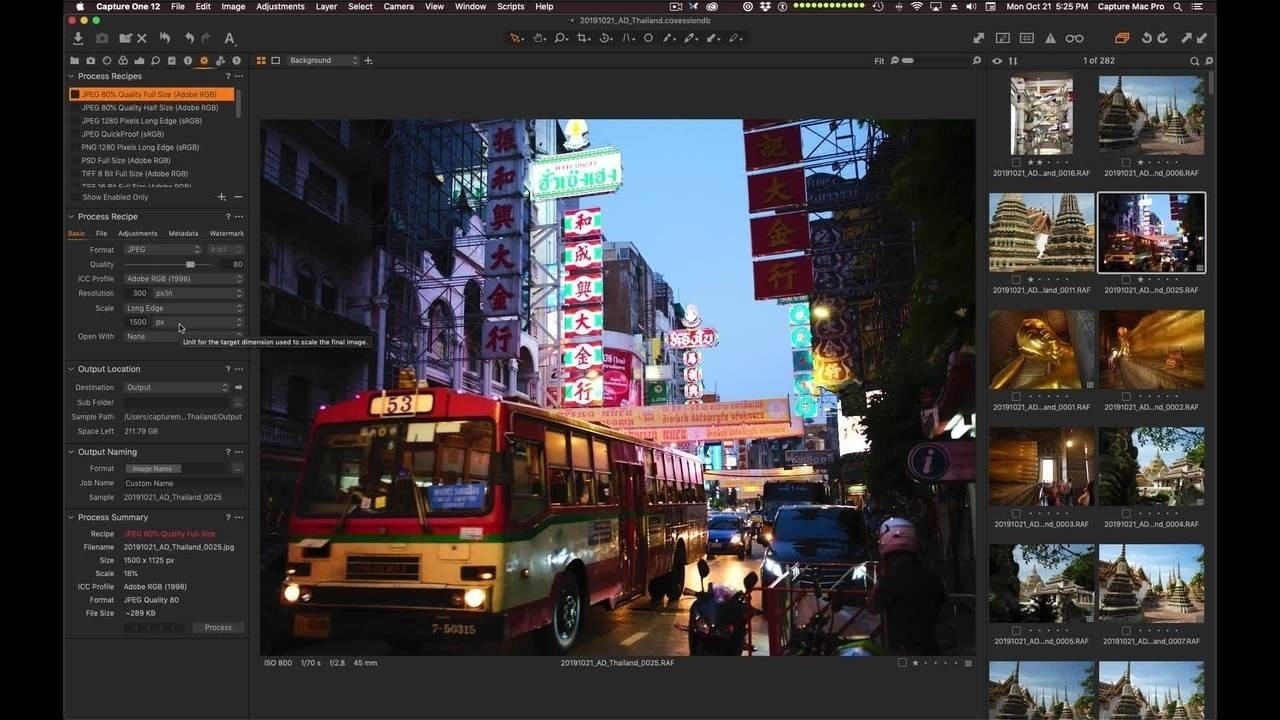Select the Spot removal circle tool
Screen dimensions: 1280x720
click(648, 38)
